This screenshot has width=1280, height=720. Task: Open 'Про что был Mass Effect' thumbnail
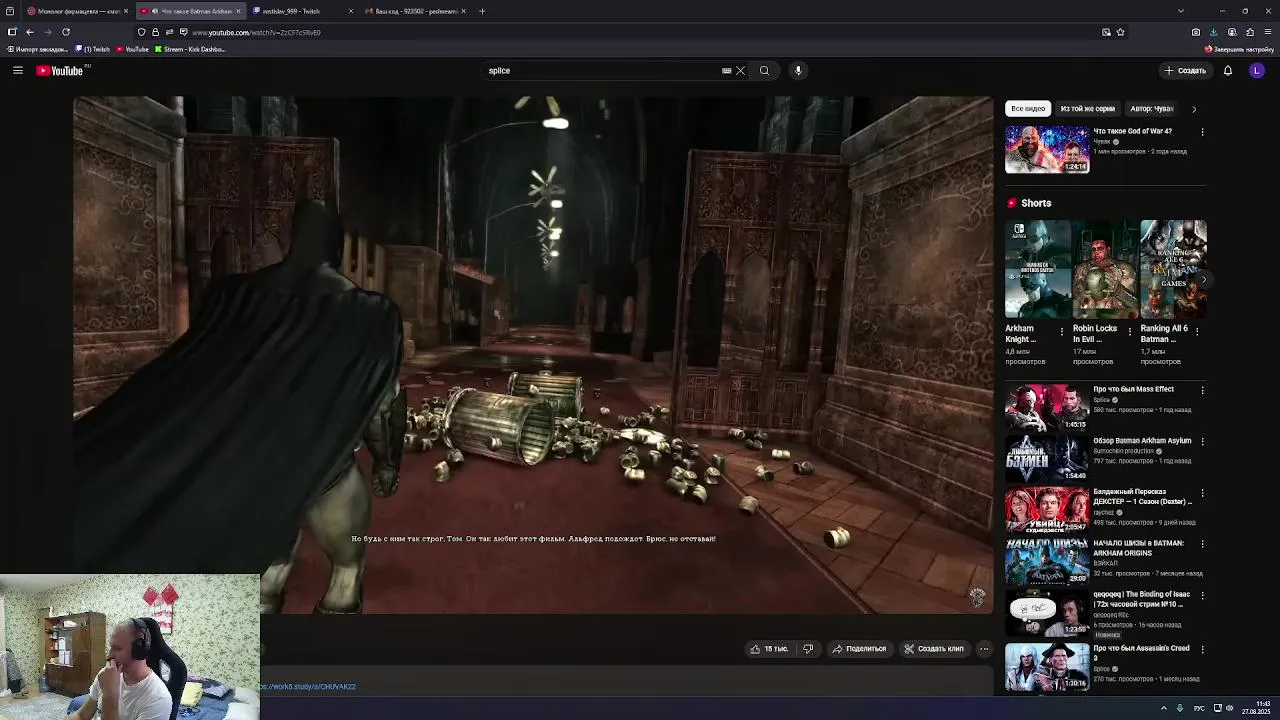[x=1047, y=408]
